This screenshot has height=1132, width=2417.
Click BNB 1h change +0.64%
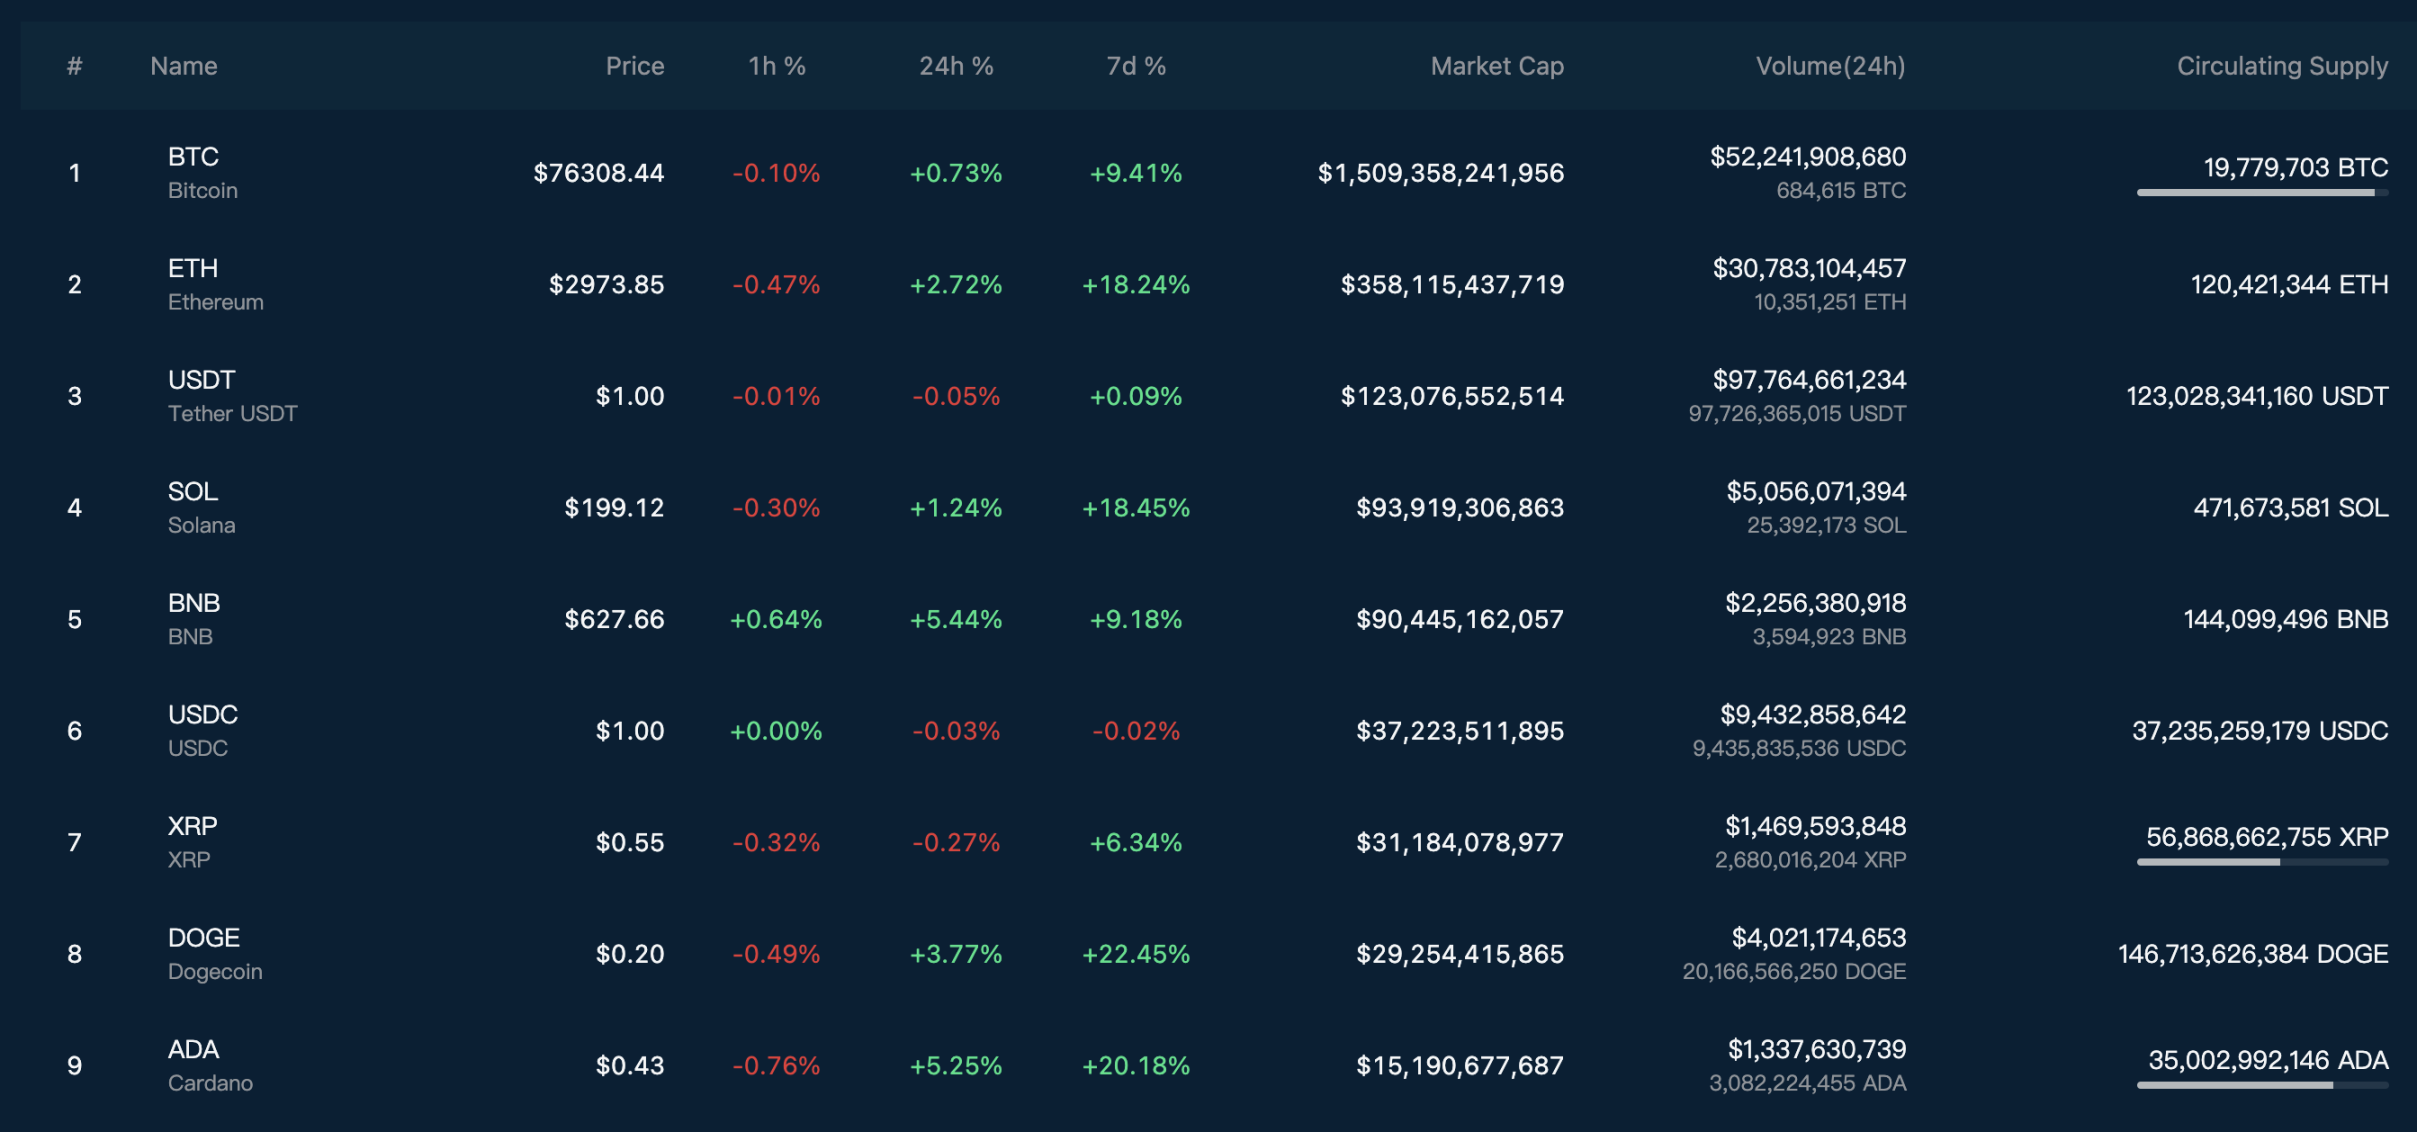click(x=776, y=619)
